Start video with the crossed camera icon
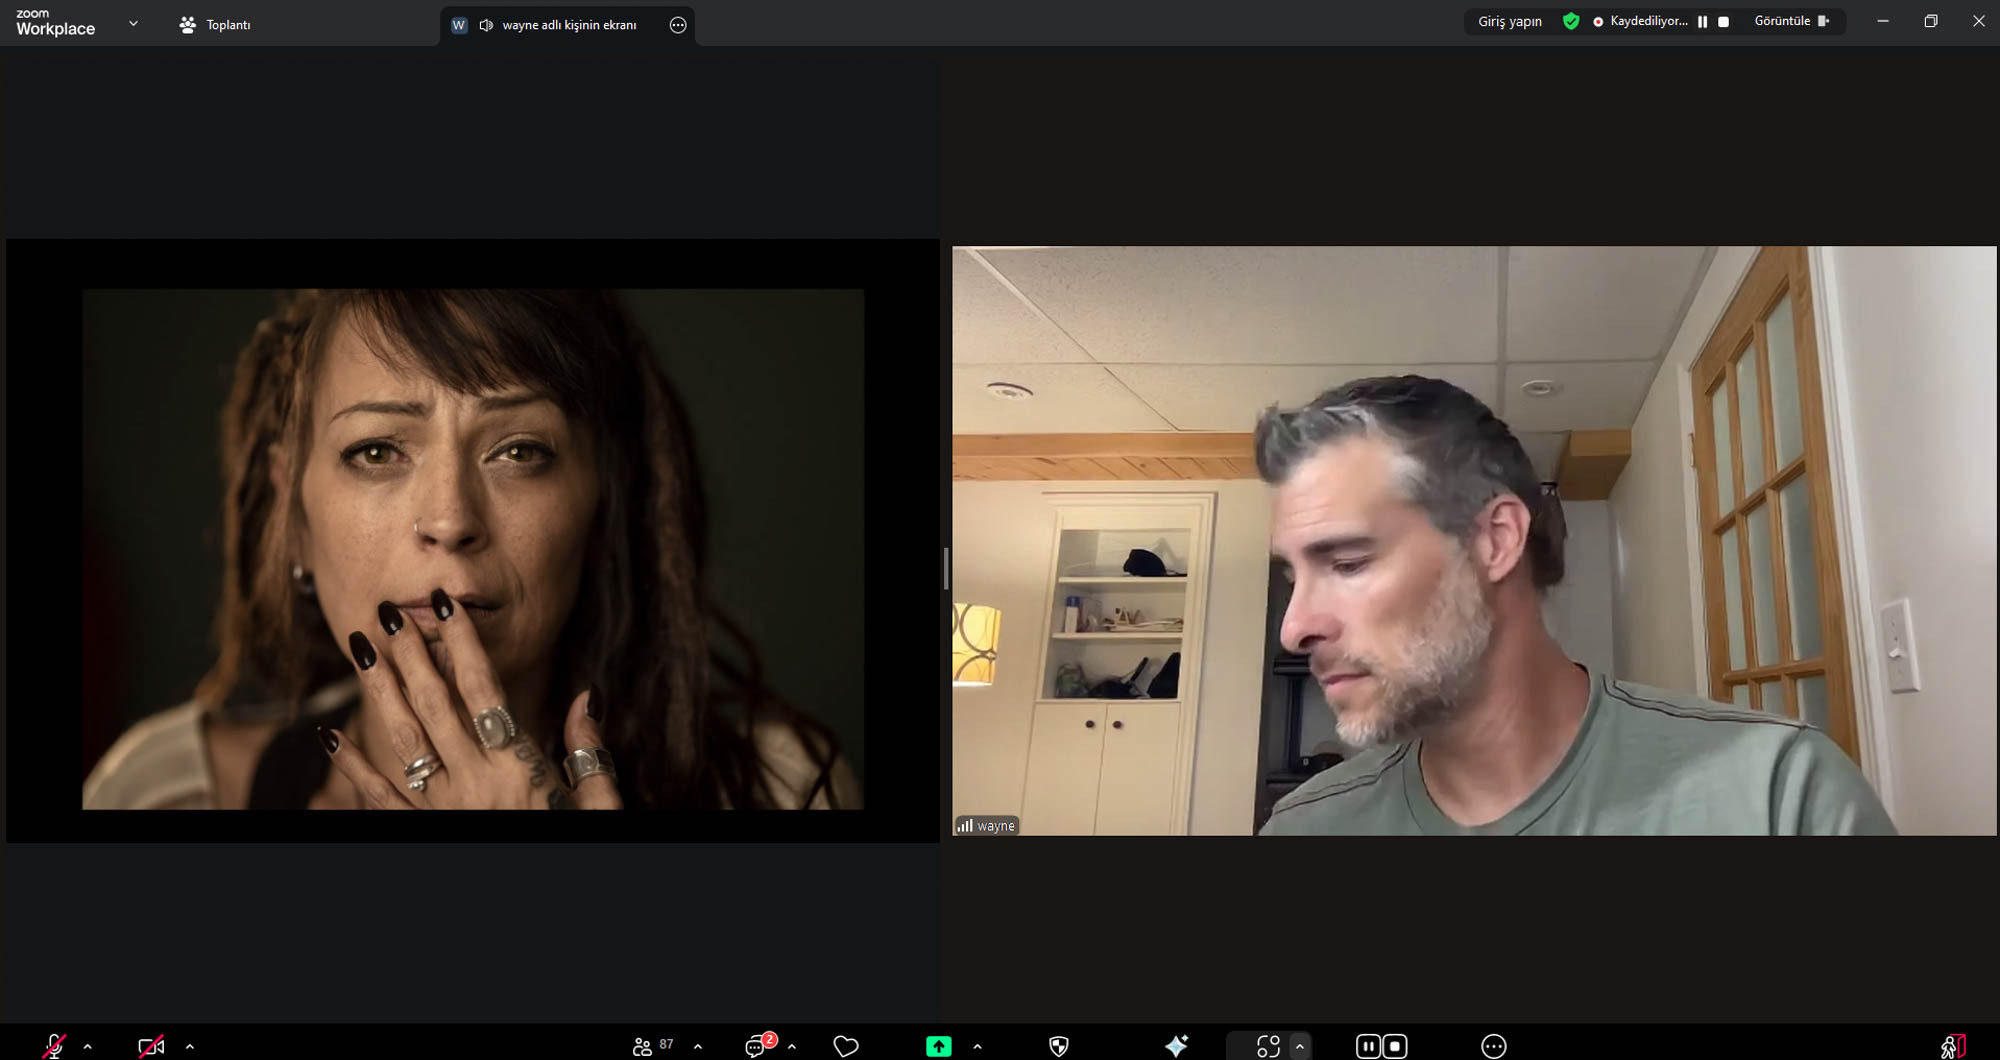Image resolution: width=2000 pixels, height=1060 pixels. pos(151,1046)
